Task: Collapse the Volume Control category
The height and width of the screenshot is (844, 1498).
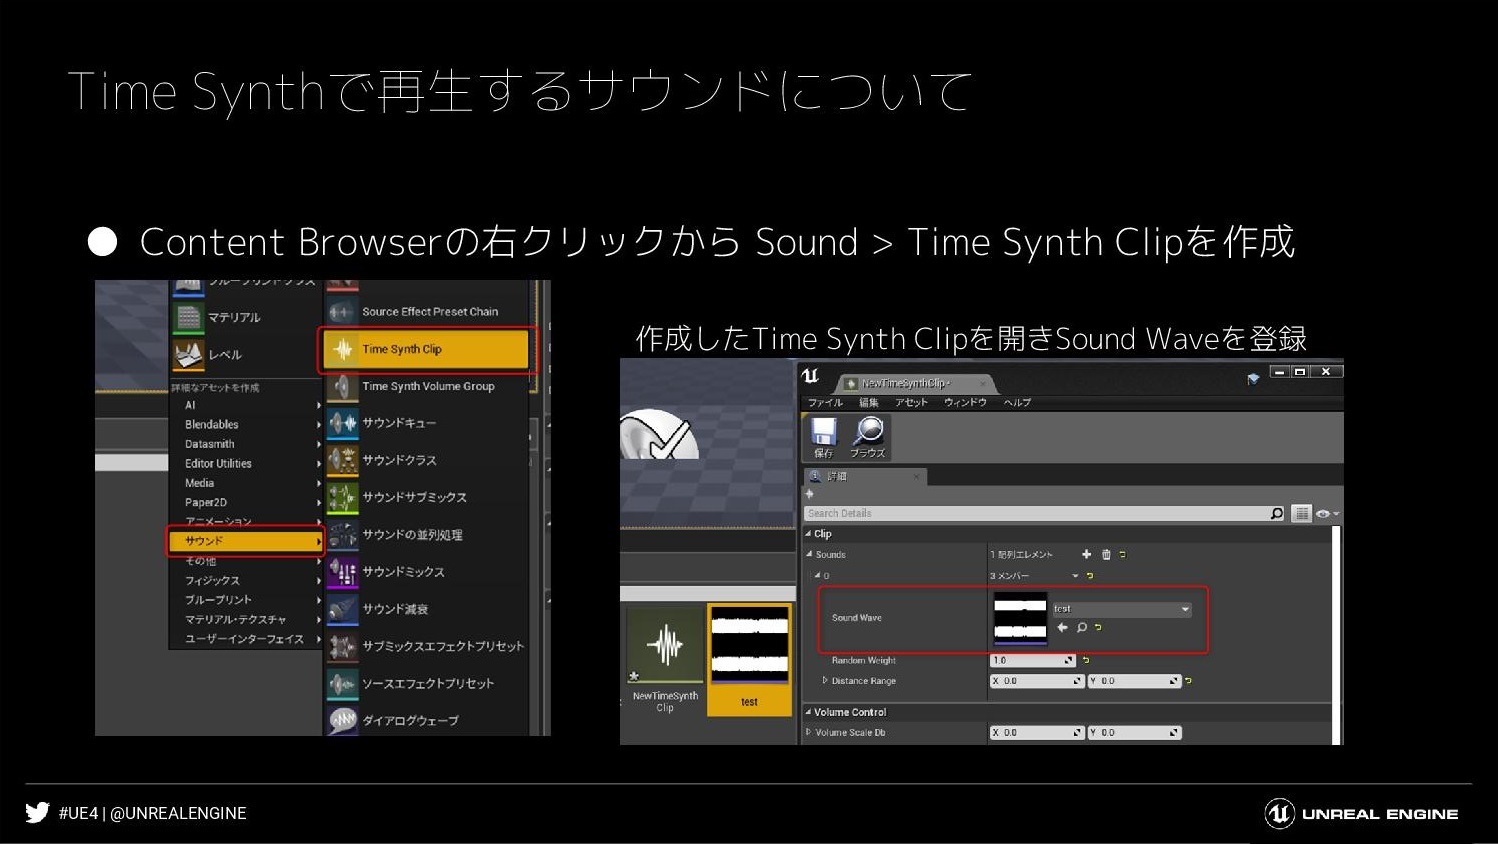Action: tap(809, 712)
